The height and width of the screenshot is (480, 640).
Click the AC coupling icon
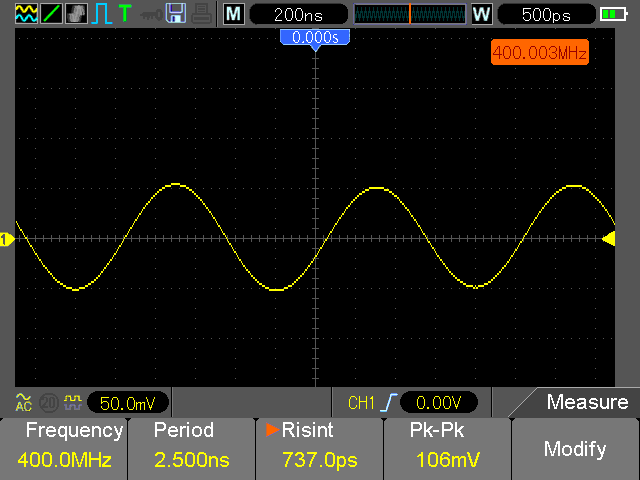[x=24, y=402]
